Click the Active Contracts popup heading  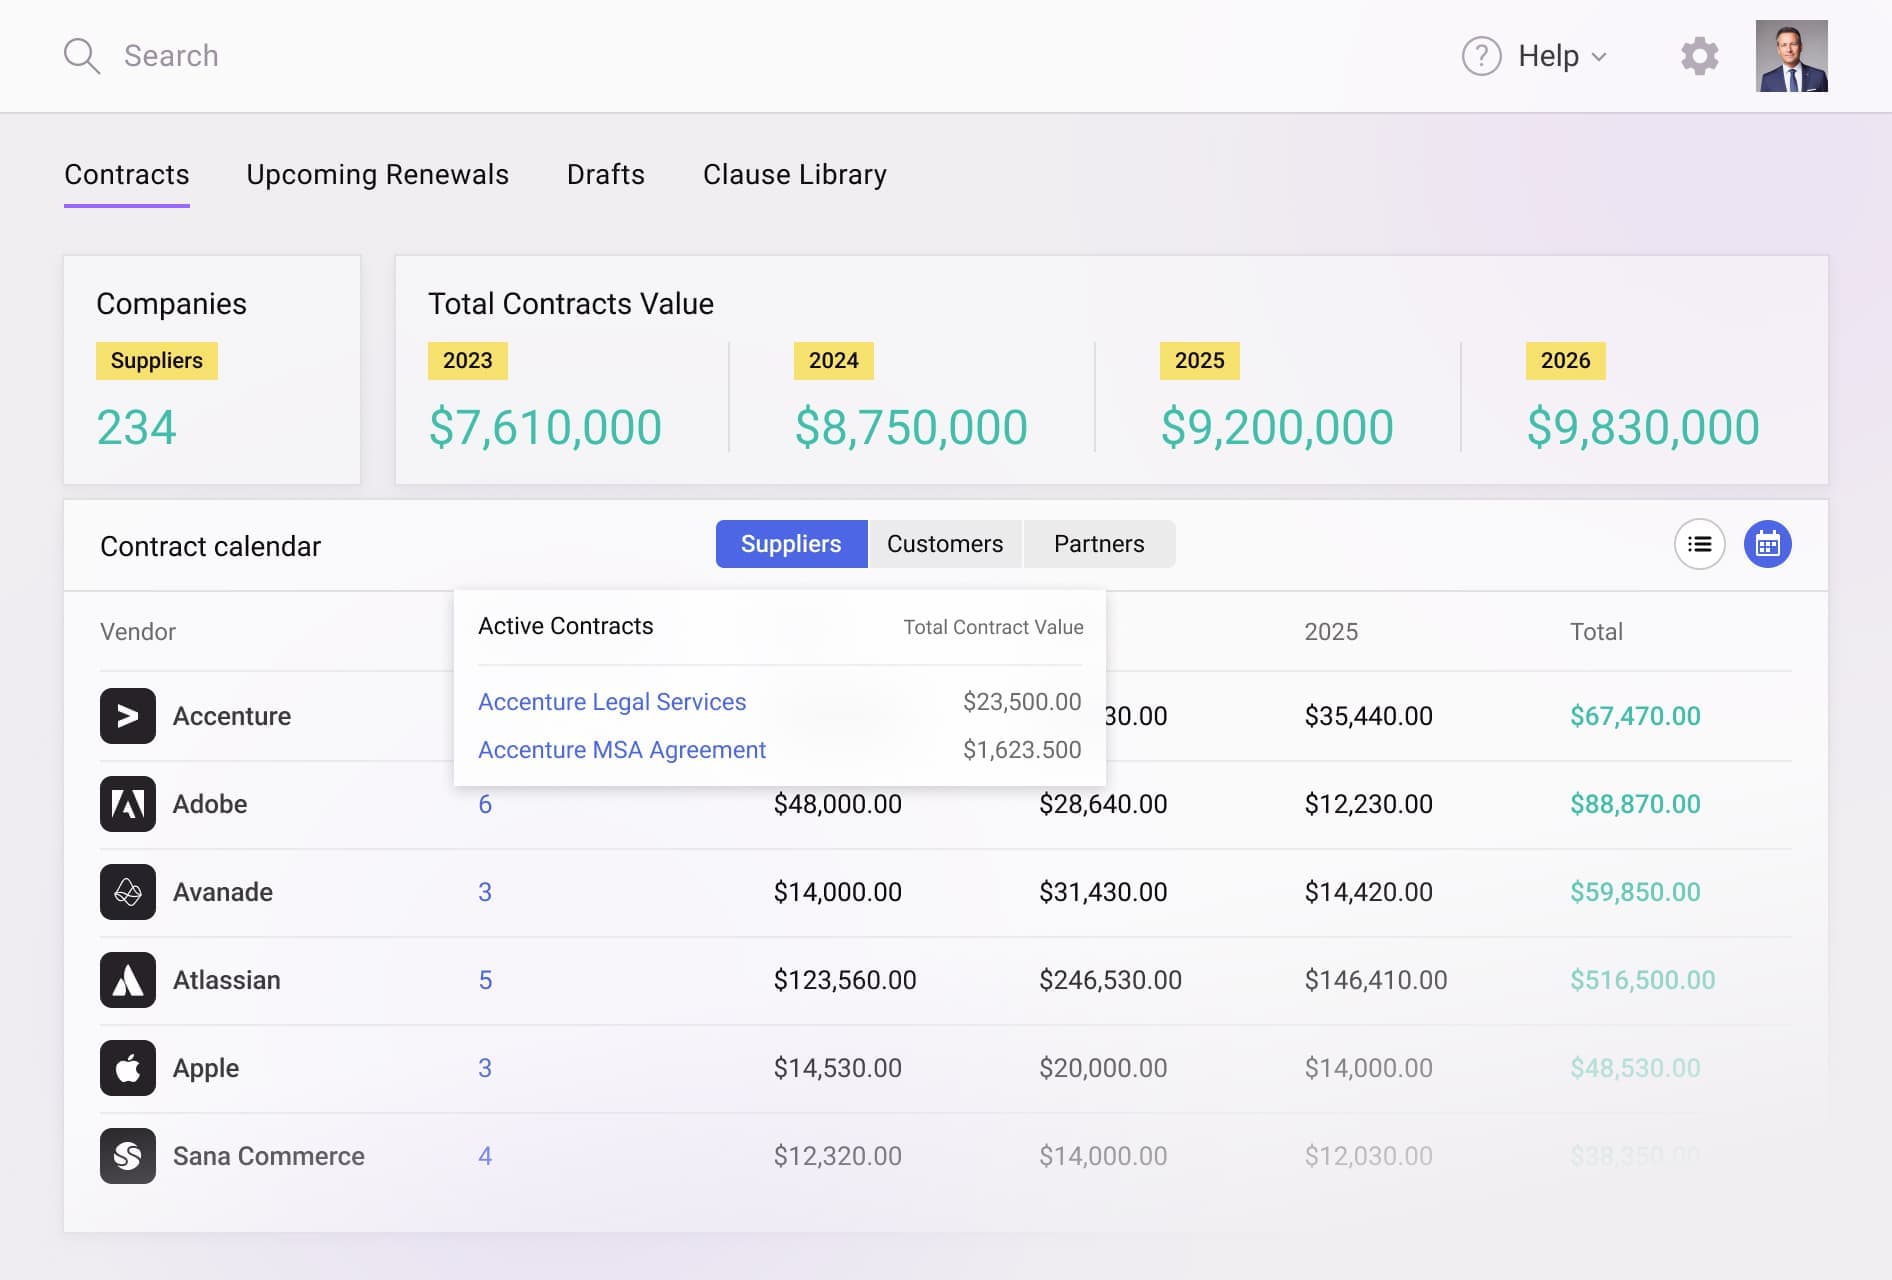566,626
